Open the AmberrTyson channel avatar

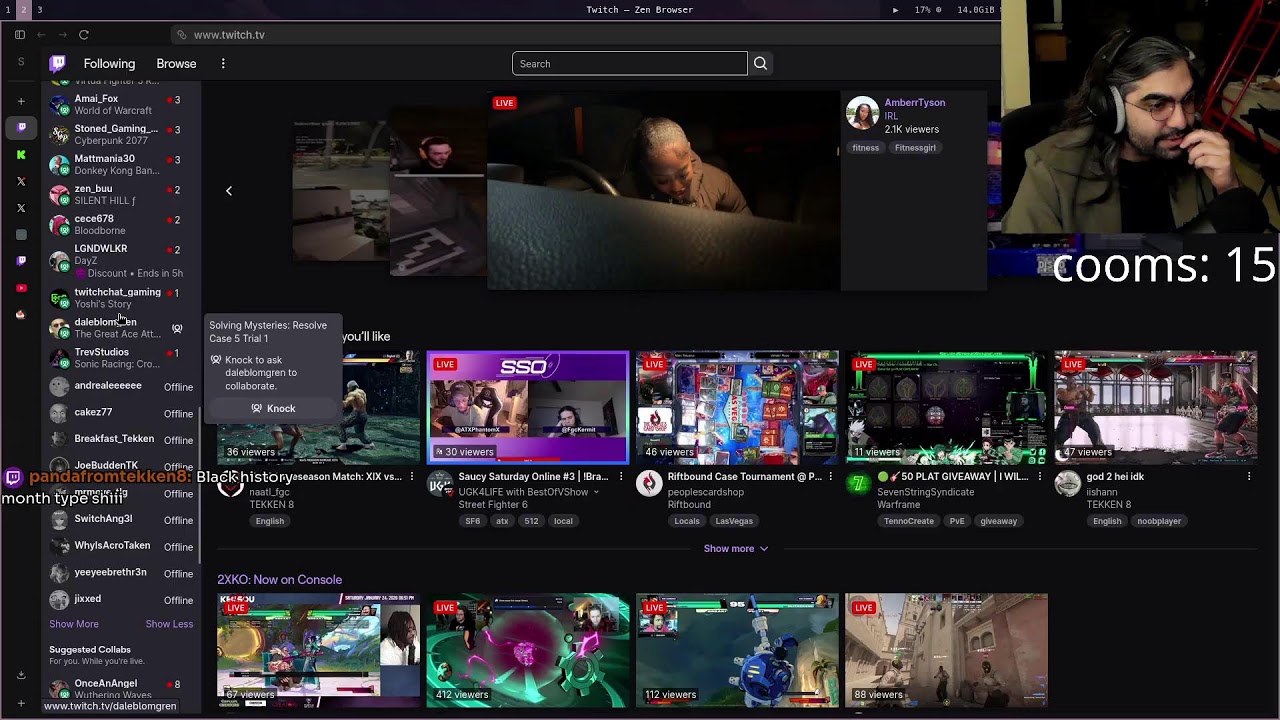click(x=862, y=113)
